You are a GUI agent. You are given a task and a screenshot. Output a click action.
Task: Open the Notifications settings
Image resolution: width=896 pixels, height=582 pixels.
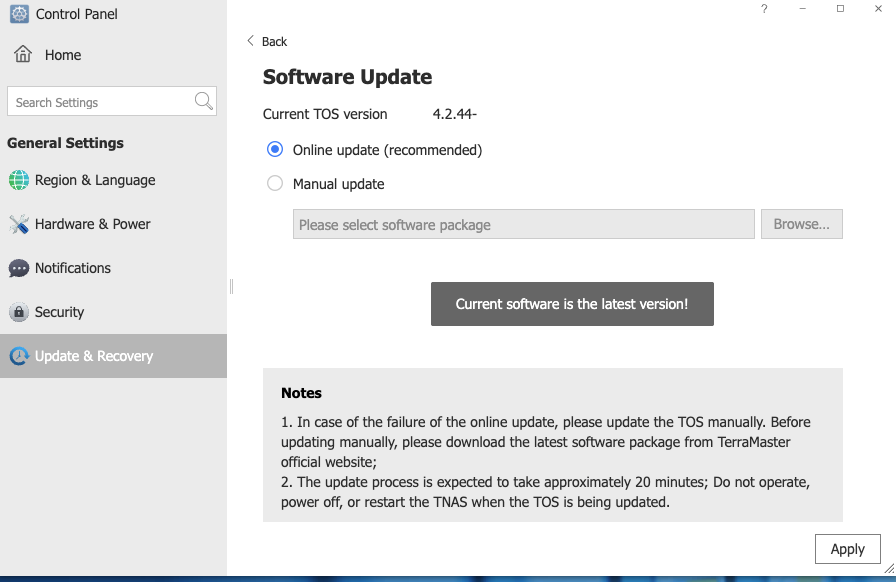pyautogui.click(x=113, y=268)
